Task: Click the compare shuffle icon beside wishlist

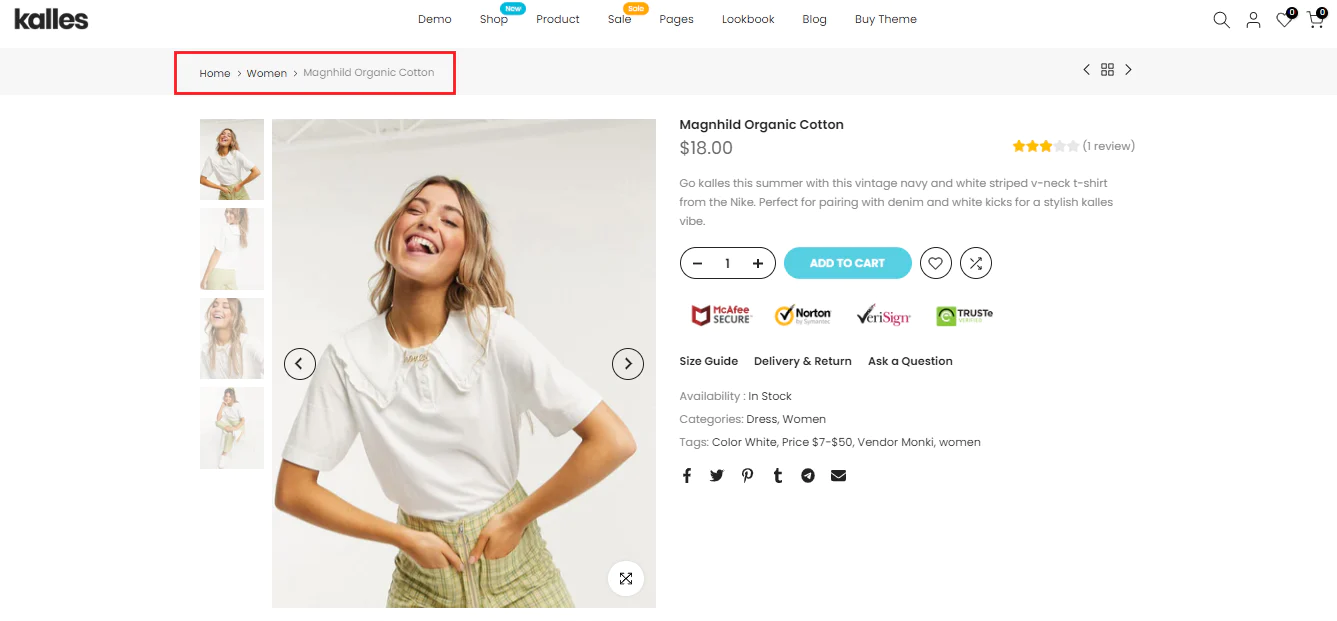Action: click(x=975, y=263)
